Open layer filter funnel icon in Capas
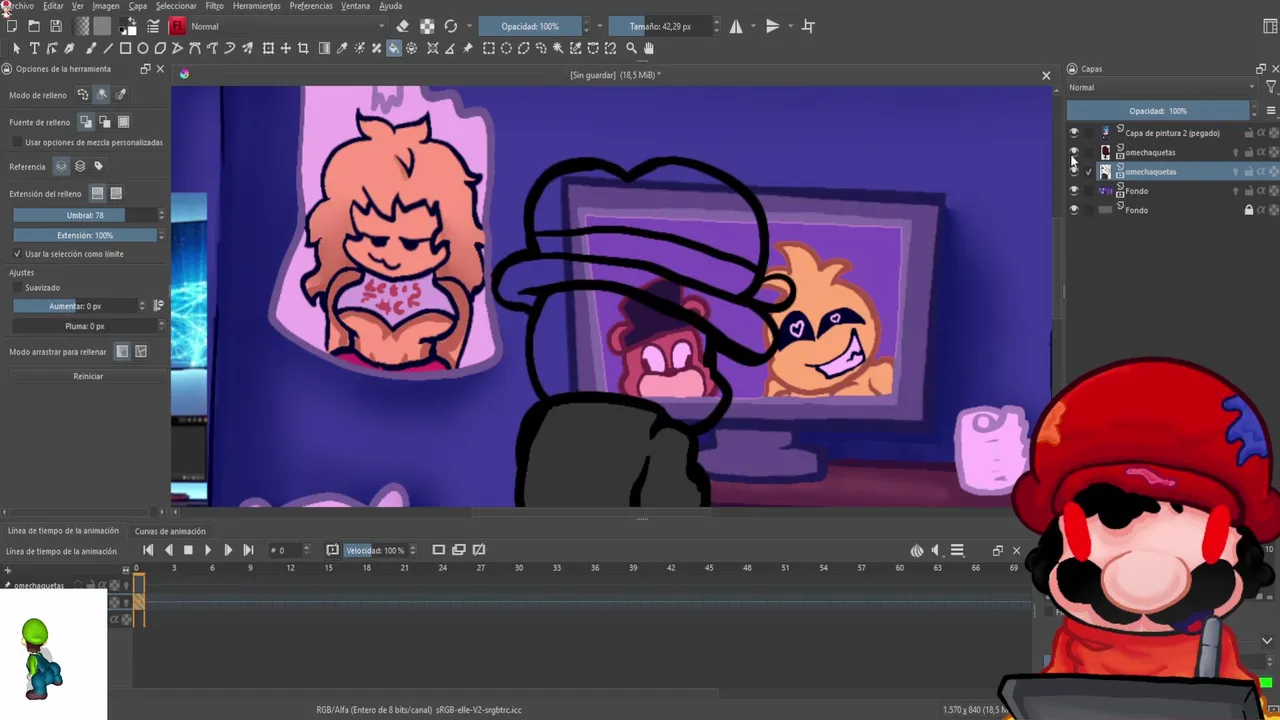The height and width of the screenshot is (720, 1280). pos(1271,87)
